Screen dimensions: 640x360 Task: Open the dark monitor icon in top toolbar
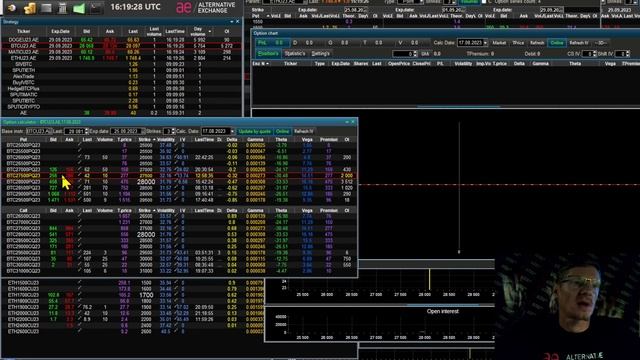click(96, 8)
